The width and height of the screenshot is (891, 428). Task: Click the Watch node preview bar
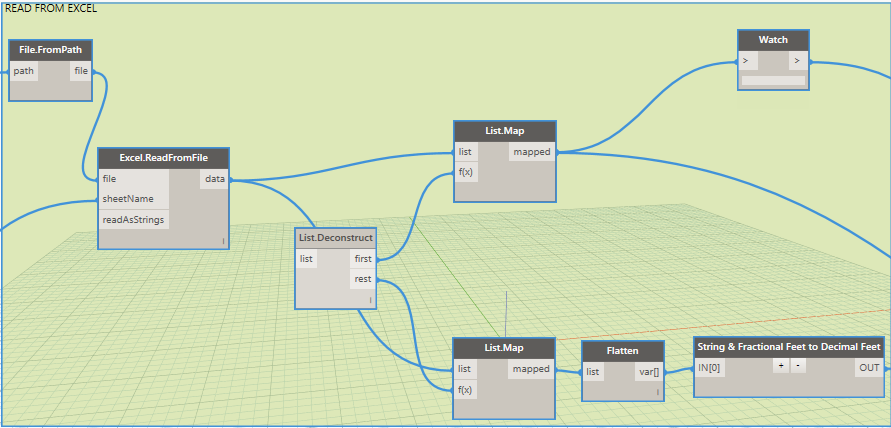(x=773, y=81)
